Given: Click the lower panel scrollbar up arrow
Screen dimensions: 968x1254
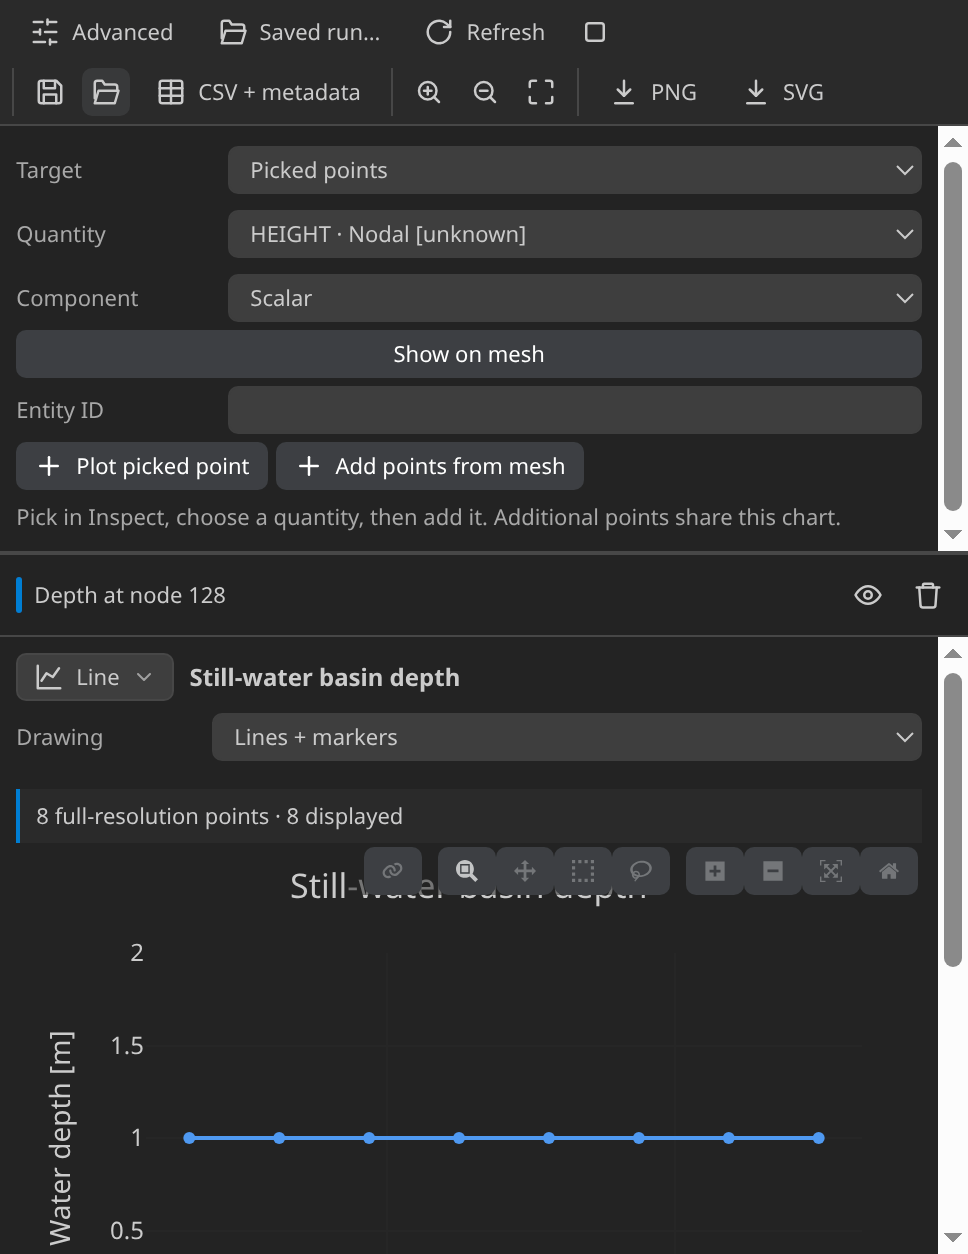Looking at the screenshot, I should pyautogui.click(x=953, y=653).
